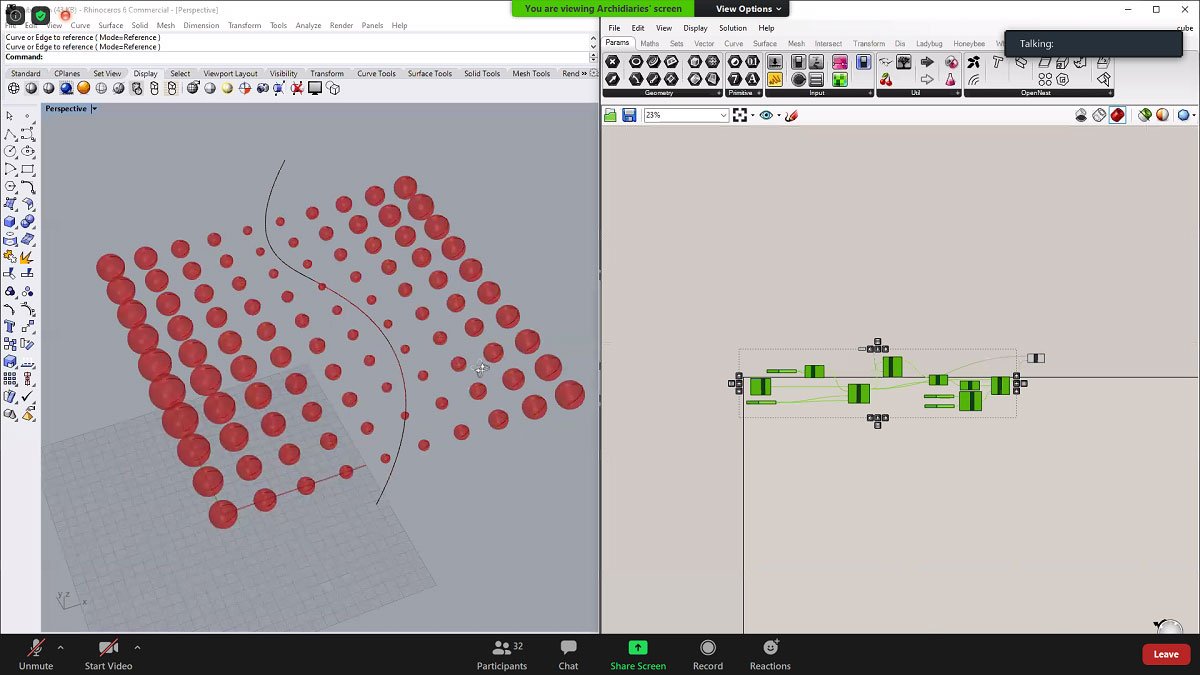1200x675 pixels.
Task: Open the 23% zoom level dropdown
Action: tap(724, 115)
